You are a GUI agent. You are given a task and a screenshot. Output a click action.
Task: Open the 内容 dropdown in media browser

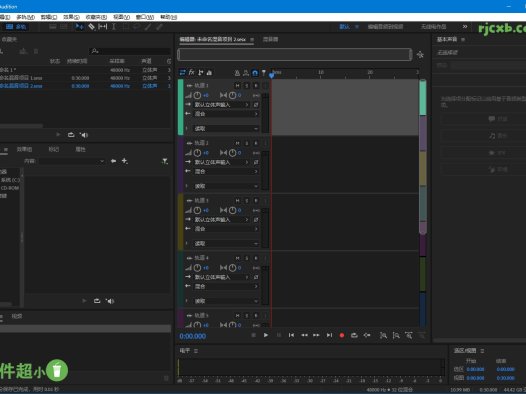click(72, 161)
